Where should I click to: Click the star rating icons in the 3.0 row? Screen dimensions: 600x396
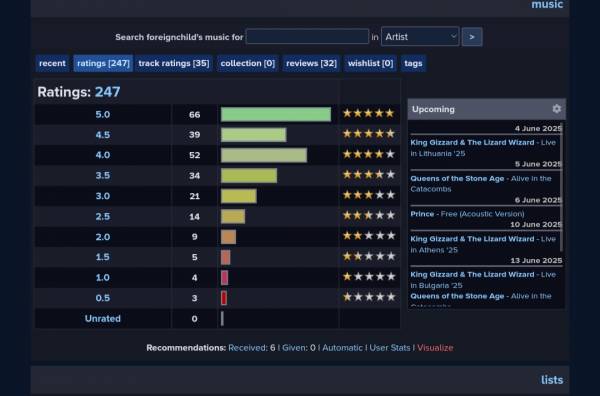[x=368, y=195]
